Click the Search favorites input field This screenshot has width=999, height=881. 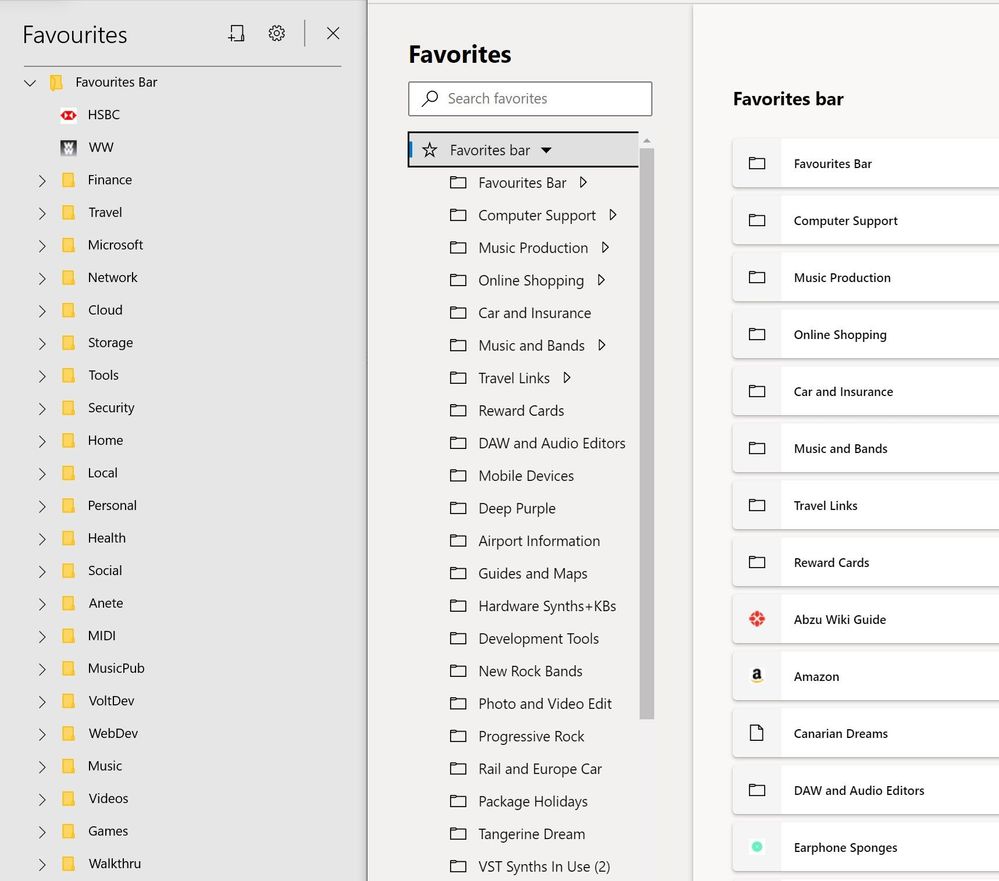pyautogui.click(x=530, y=99)
